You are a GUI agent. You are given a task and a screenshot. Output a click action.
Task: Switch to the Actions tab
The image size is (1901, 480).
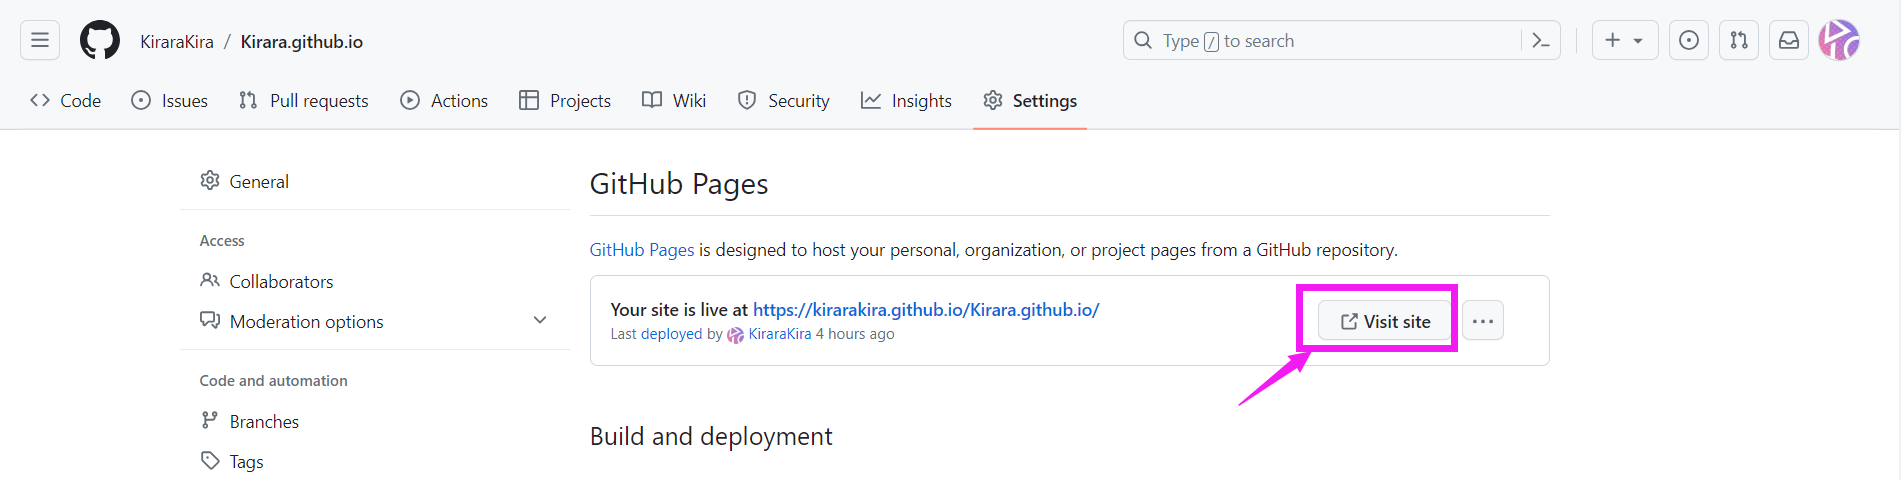tap(444, 100)
